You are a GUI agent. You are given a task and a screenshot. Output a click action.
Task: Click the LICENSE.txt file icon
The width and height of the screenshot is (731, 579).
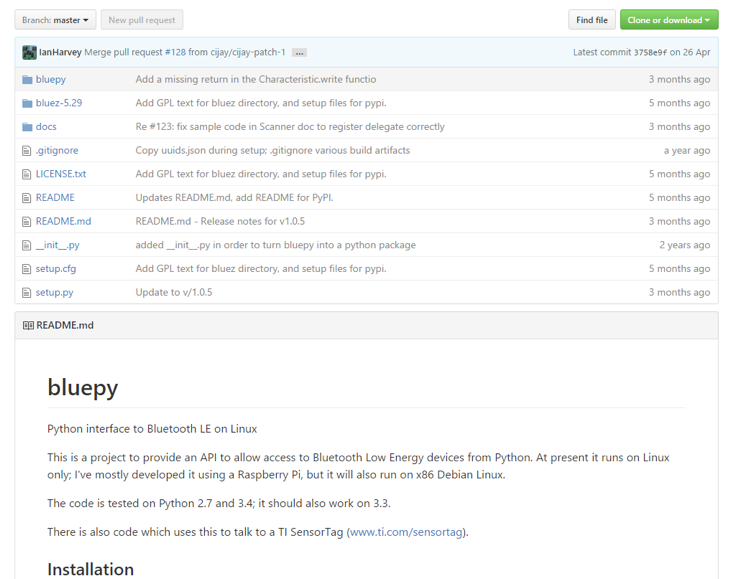coord(27,174)
